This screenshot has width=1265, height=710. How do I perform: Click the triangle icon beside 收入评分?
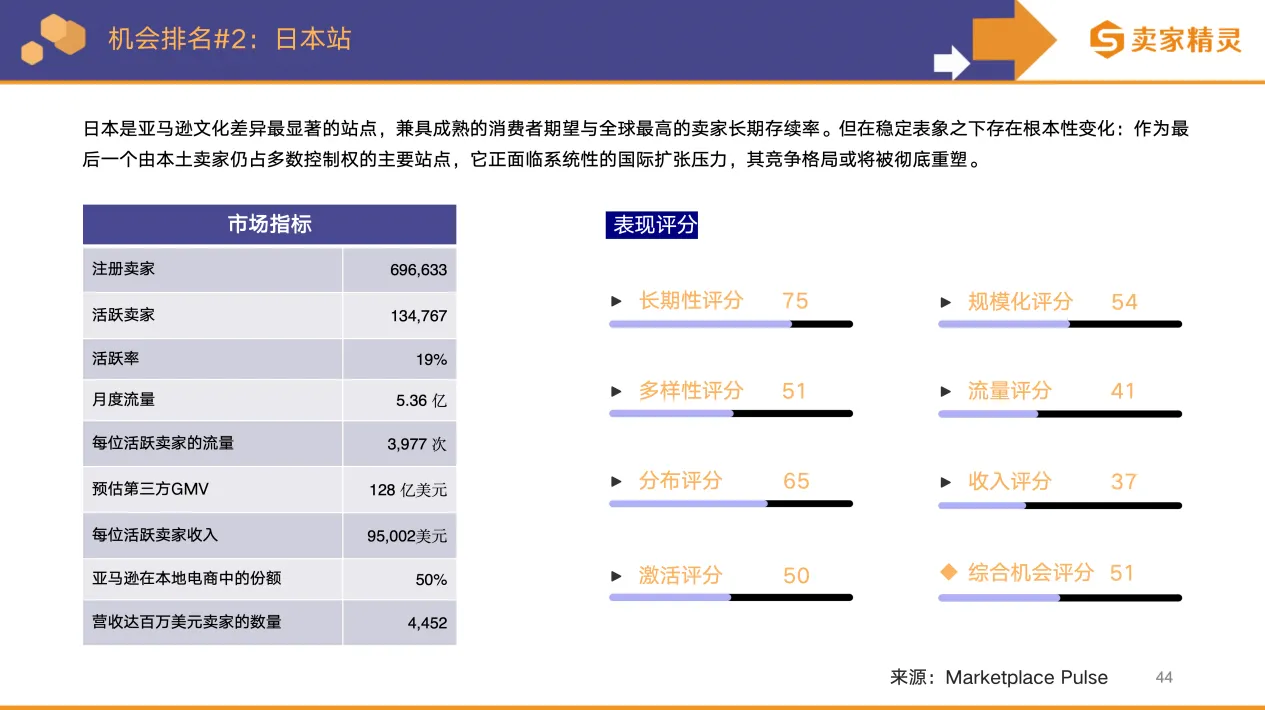pyautogui.click(x=944, y=481)
